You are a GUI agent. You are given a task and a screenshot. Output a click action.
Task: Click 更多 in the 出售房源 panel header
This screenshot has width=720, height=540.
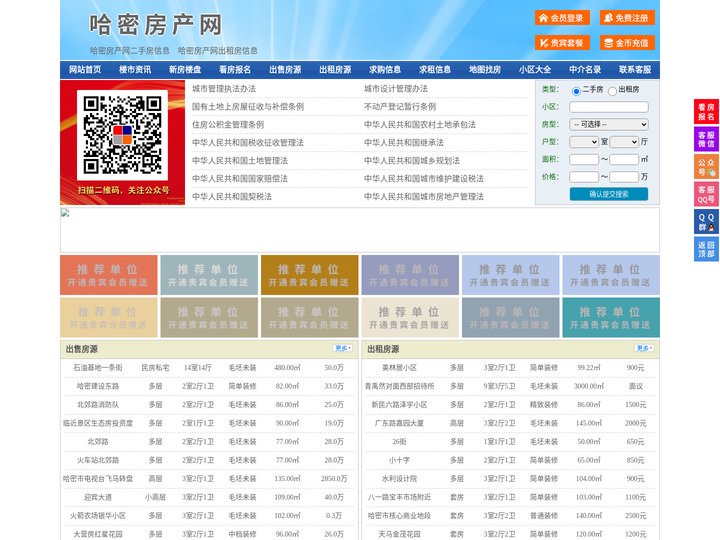point(343,348)
